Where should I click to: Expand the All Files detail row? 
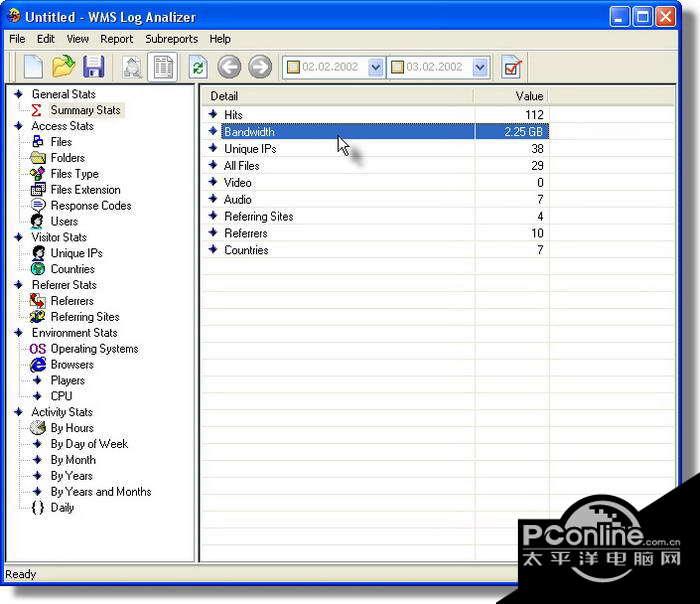(213, 165)
